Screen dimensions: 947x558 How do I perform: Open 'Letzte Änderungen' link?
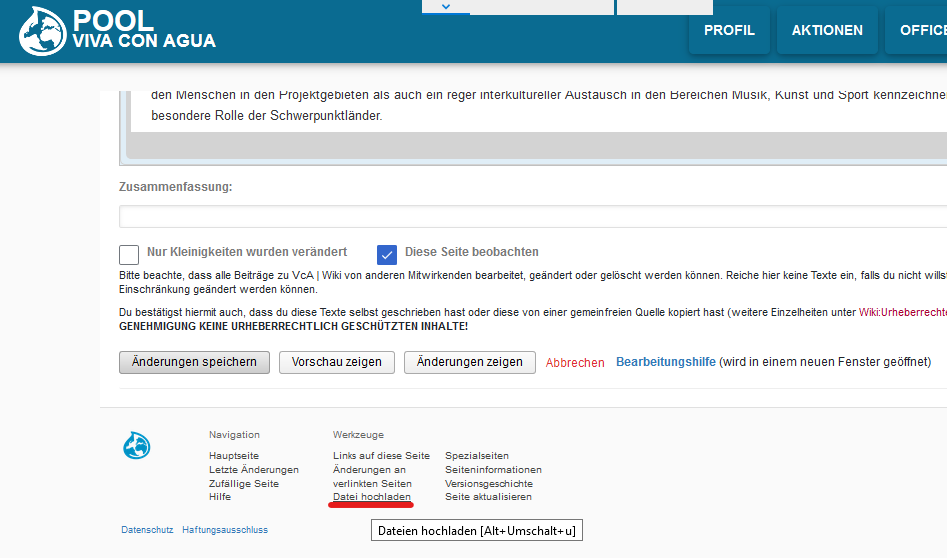tap(254, 470)
